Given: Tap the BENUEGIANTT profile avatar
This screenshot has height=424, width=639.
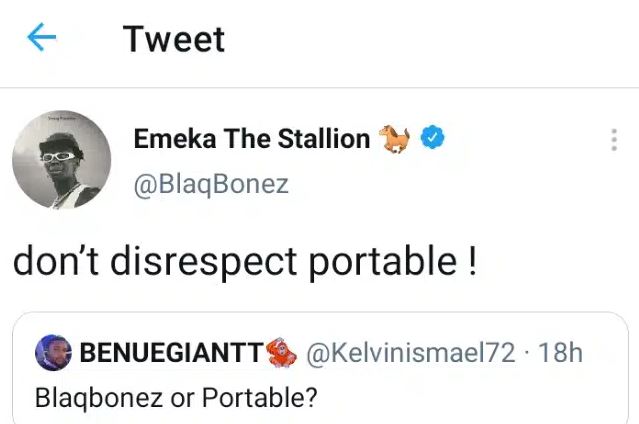Looking at the screenshot, I should [53, 352].
